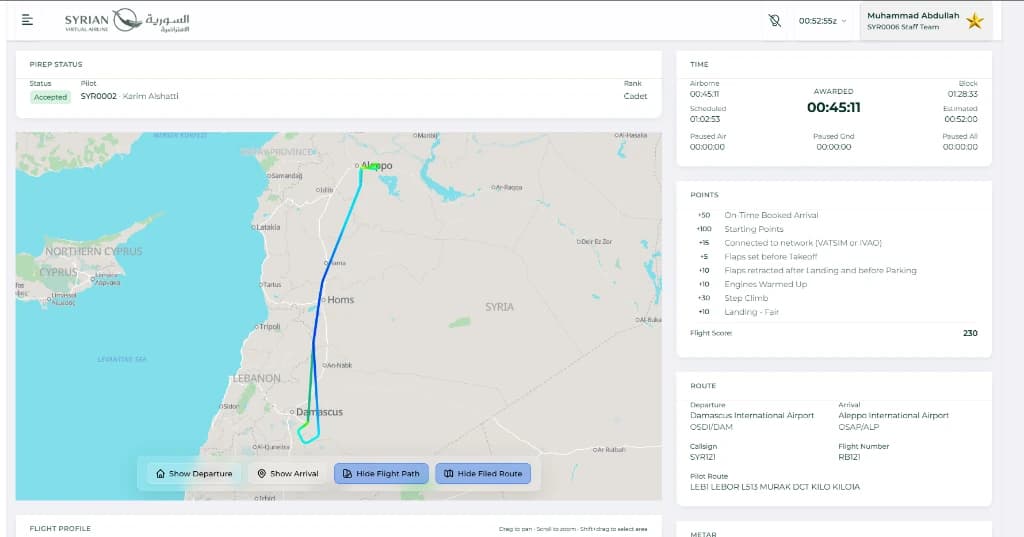Open Damascus International Airport departure link
Screen dimensions: 1024x537
point(752,415)
